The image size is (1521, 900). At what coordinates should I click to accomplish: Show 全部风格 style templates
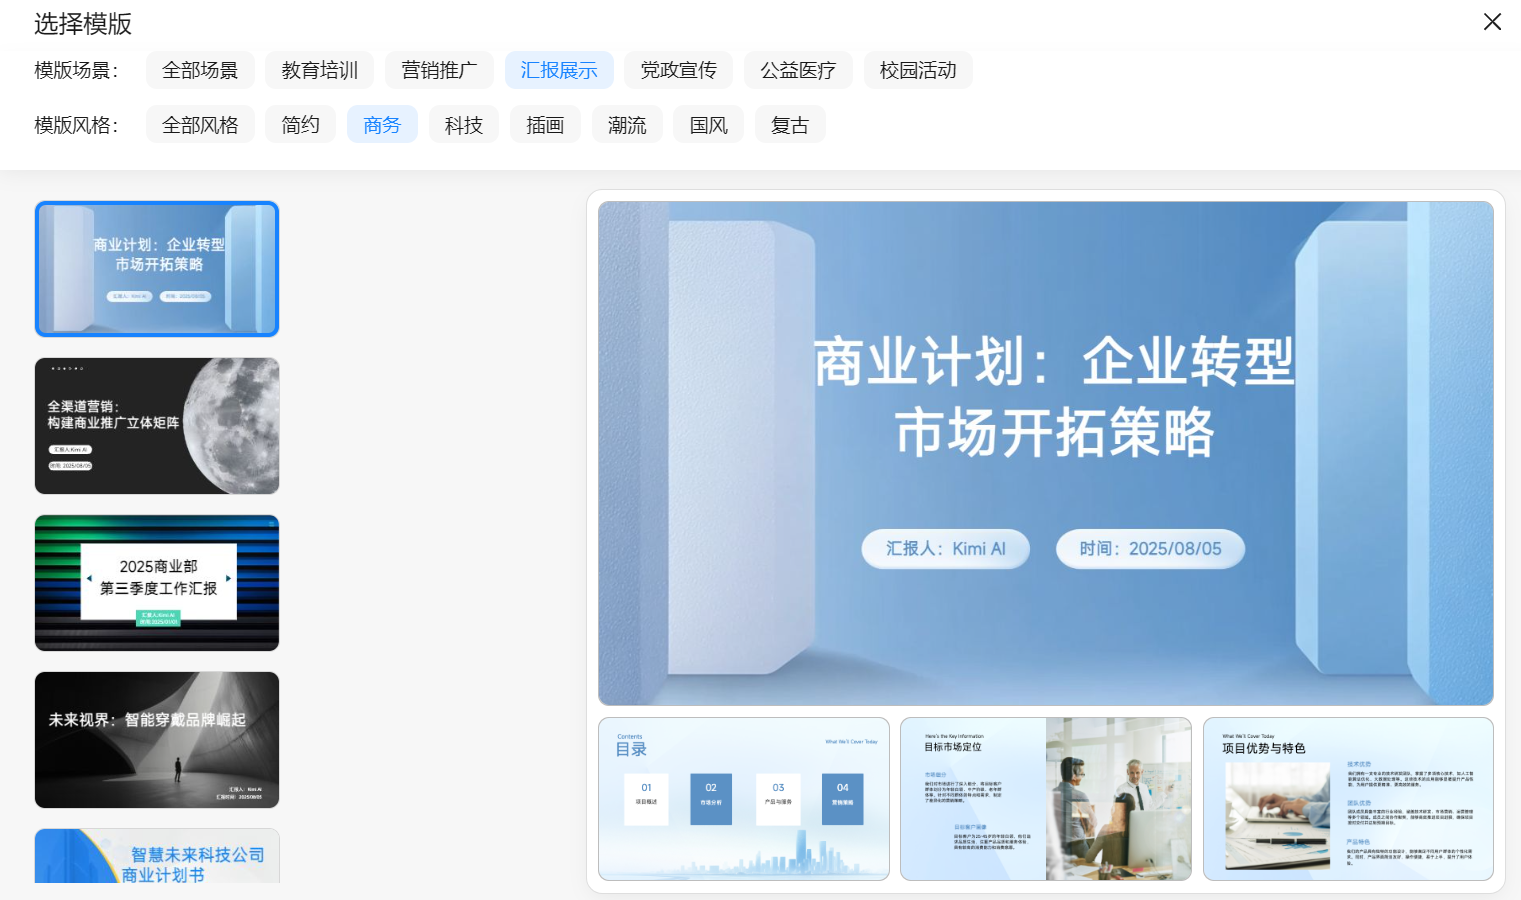[x=200, y=125]
